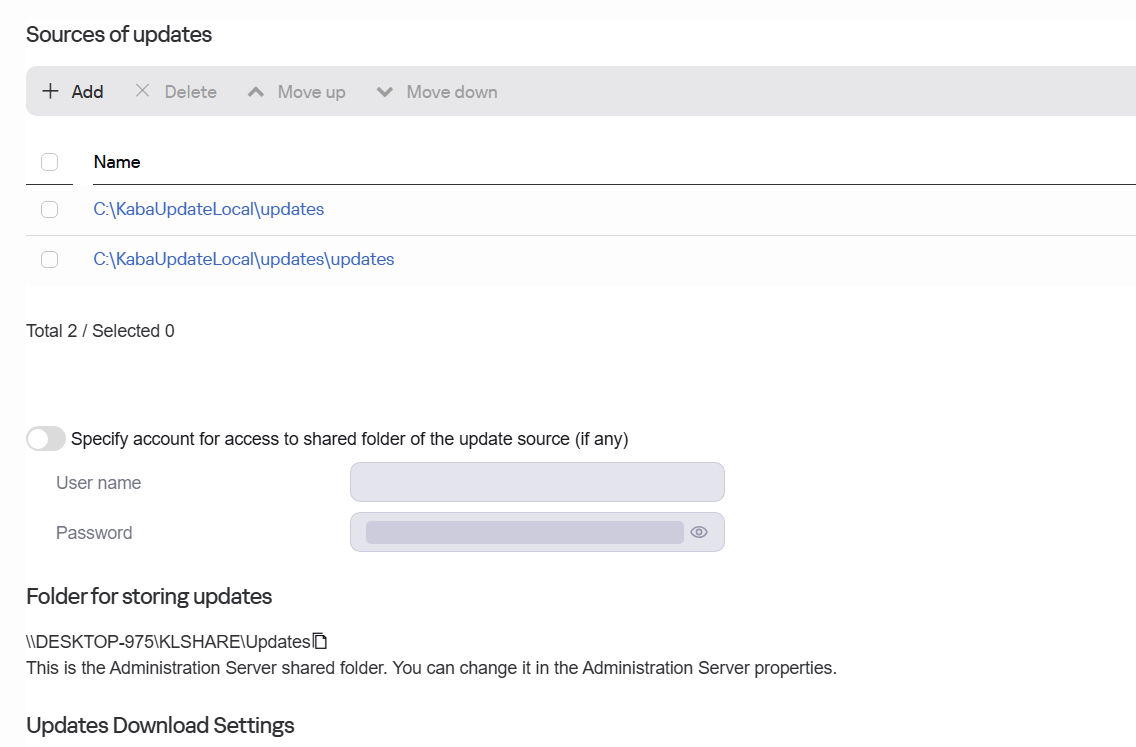Show password using the eye icon
Image resolution: width=1136 pixels, height=747 pixels.
click(x=699, y=532)
